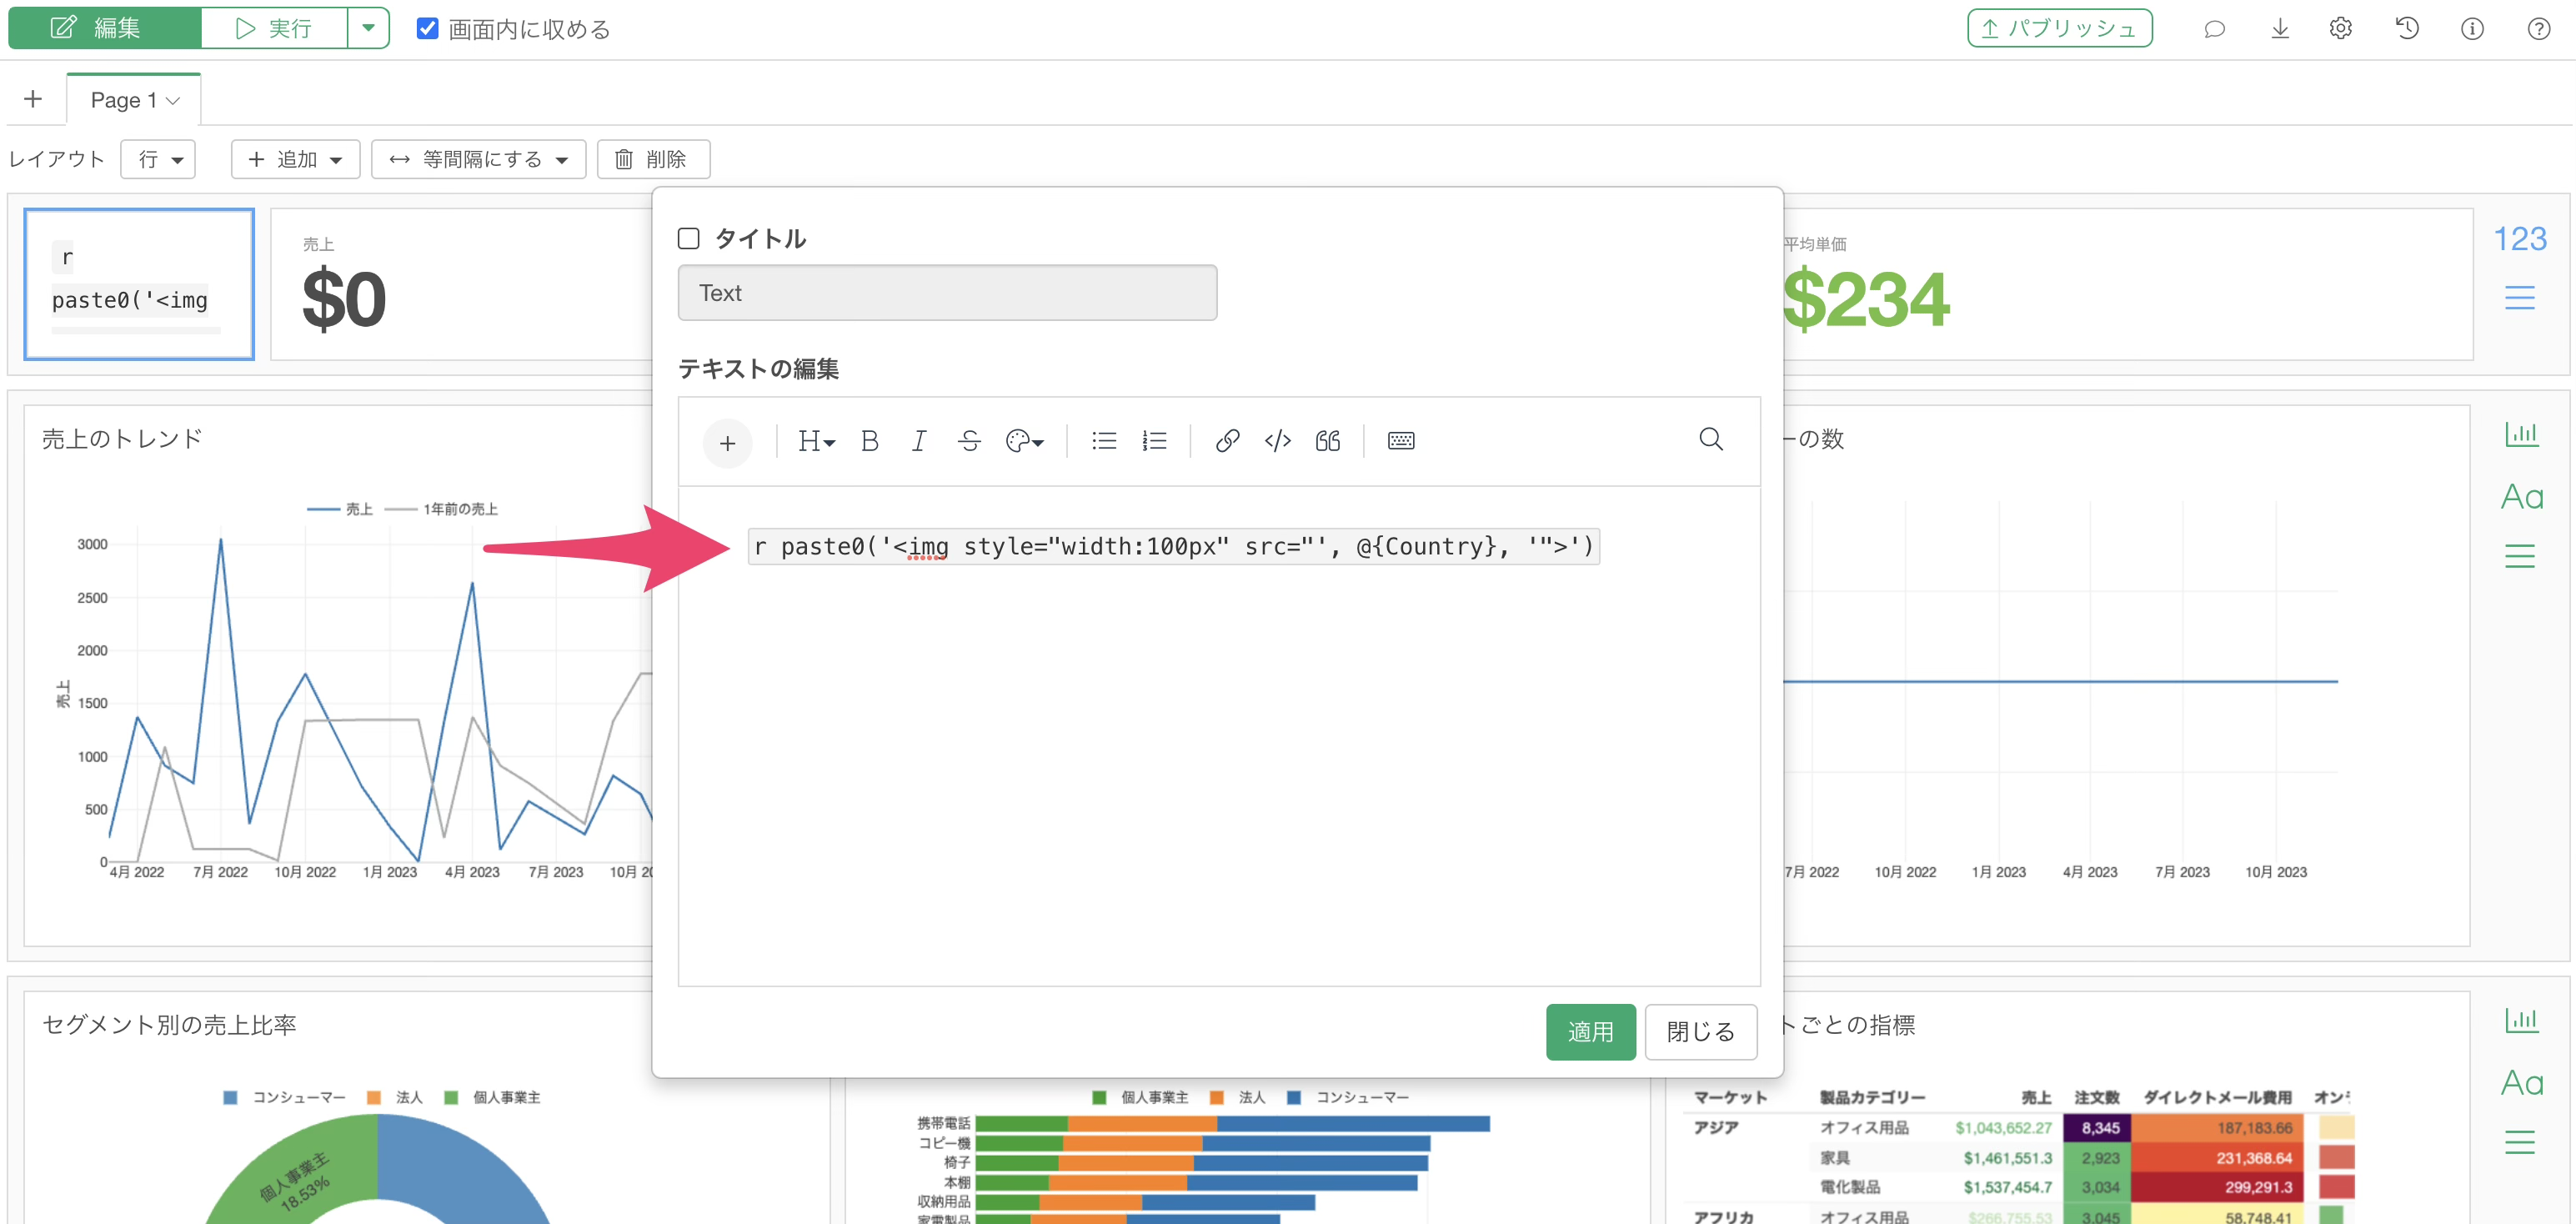Click the 個人事業主 legend in segment chart
The width and height of the screenshot is (2576, 1224).
492,1097
